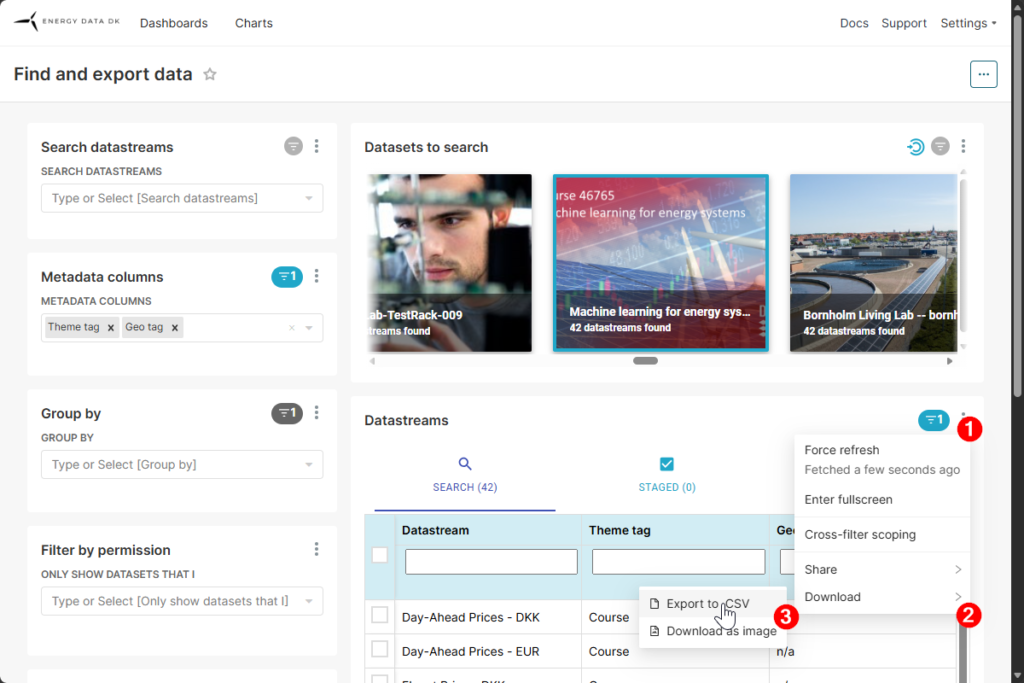Open the Group by select dropdown
The height and width of the screenshot is (683, 1024).
click(x=182, y=465)
